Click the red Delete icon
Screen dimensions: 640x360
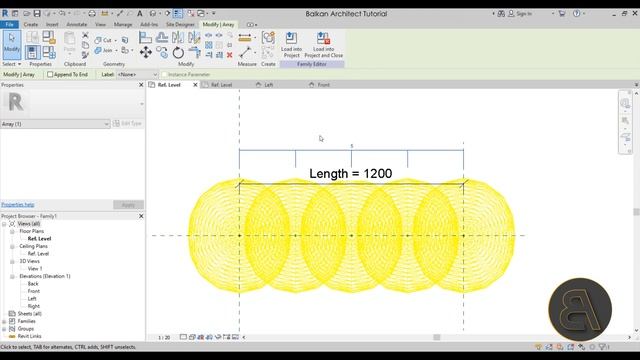click(x=229, y=55)
